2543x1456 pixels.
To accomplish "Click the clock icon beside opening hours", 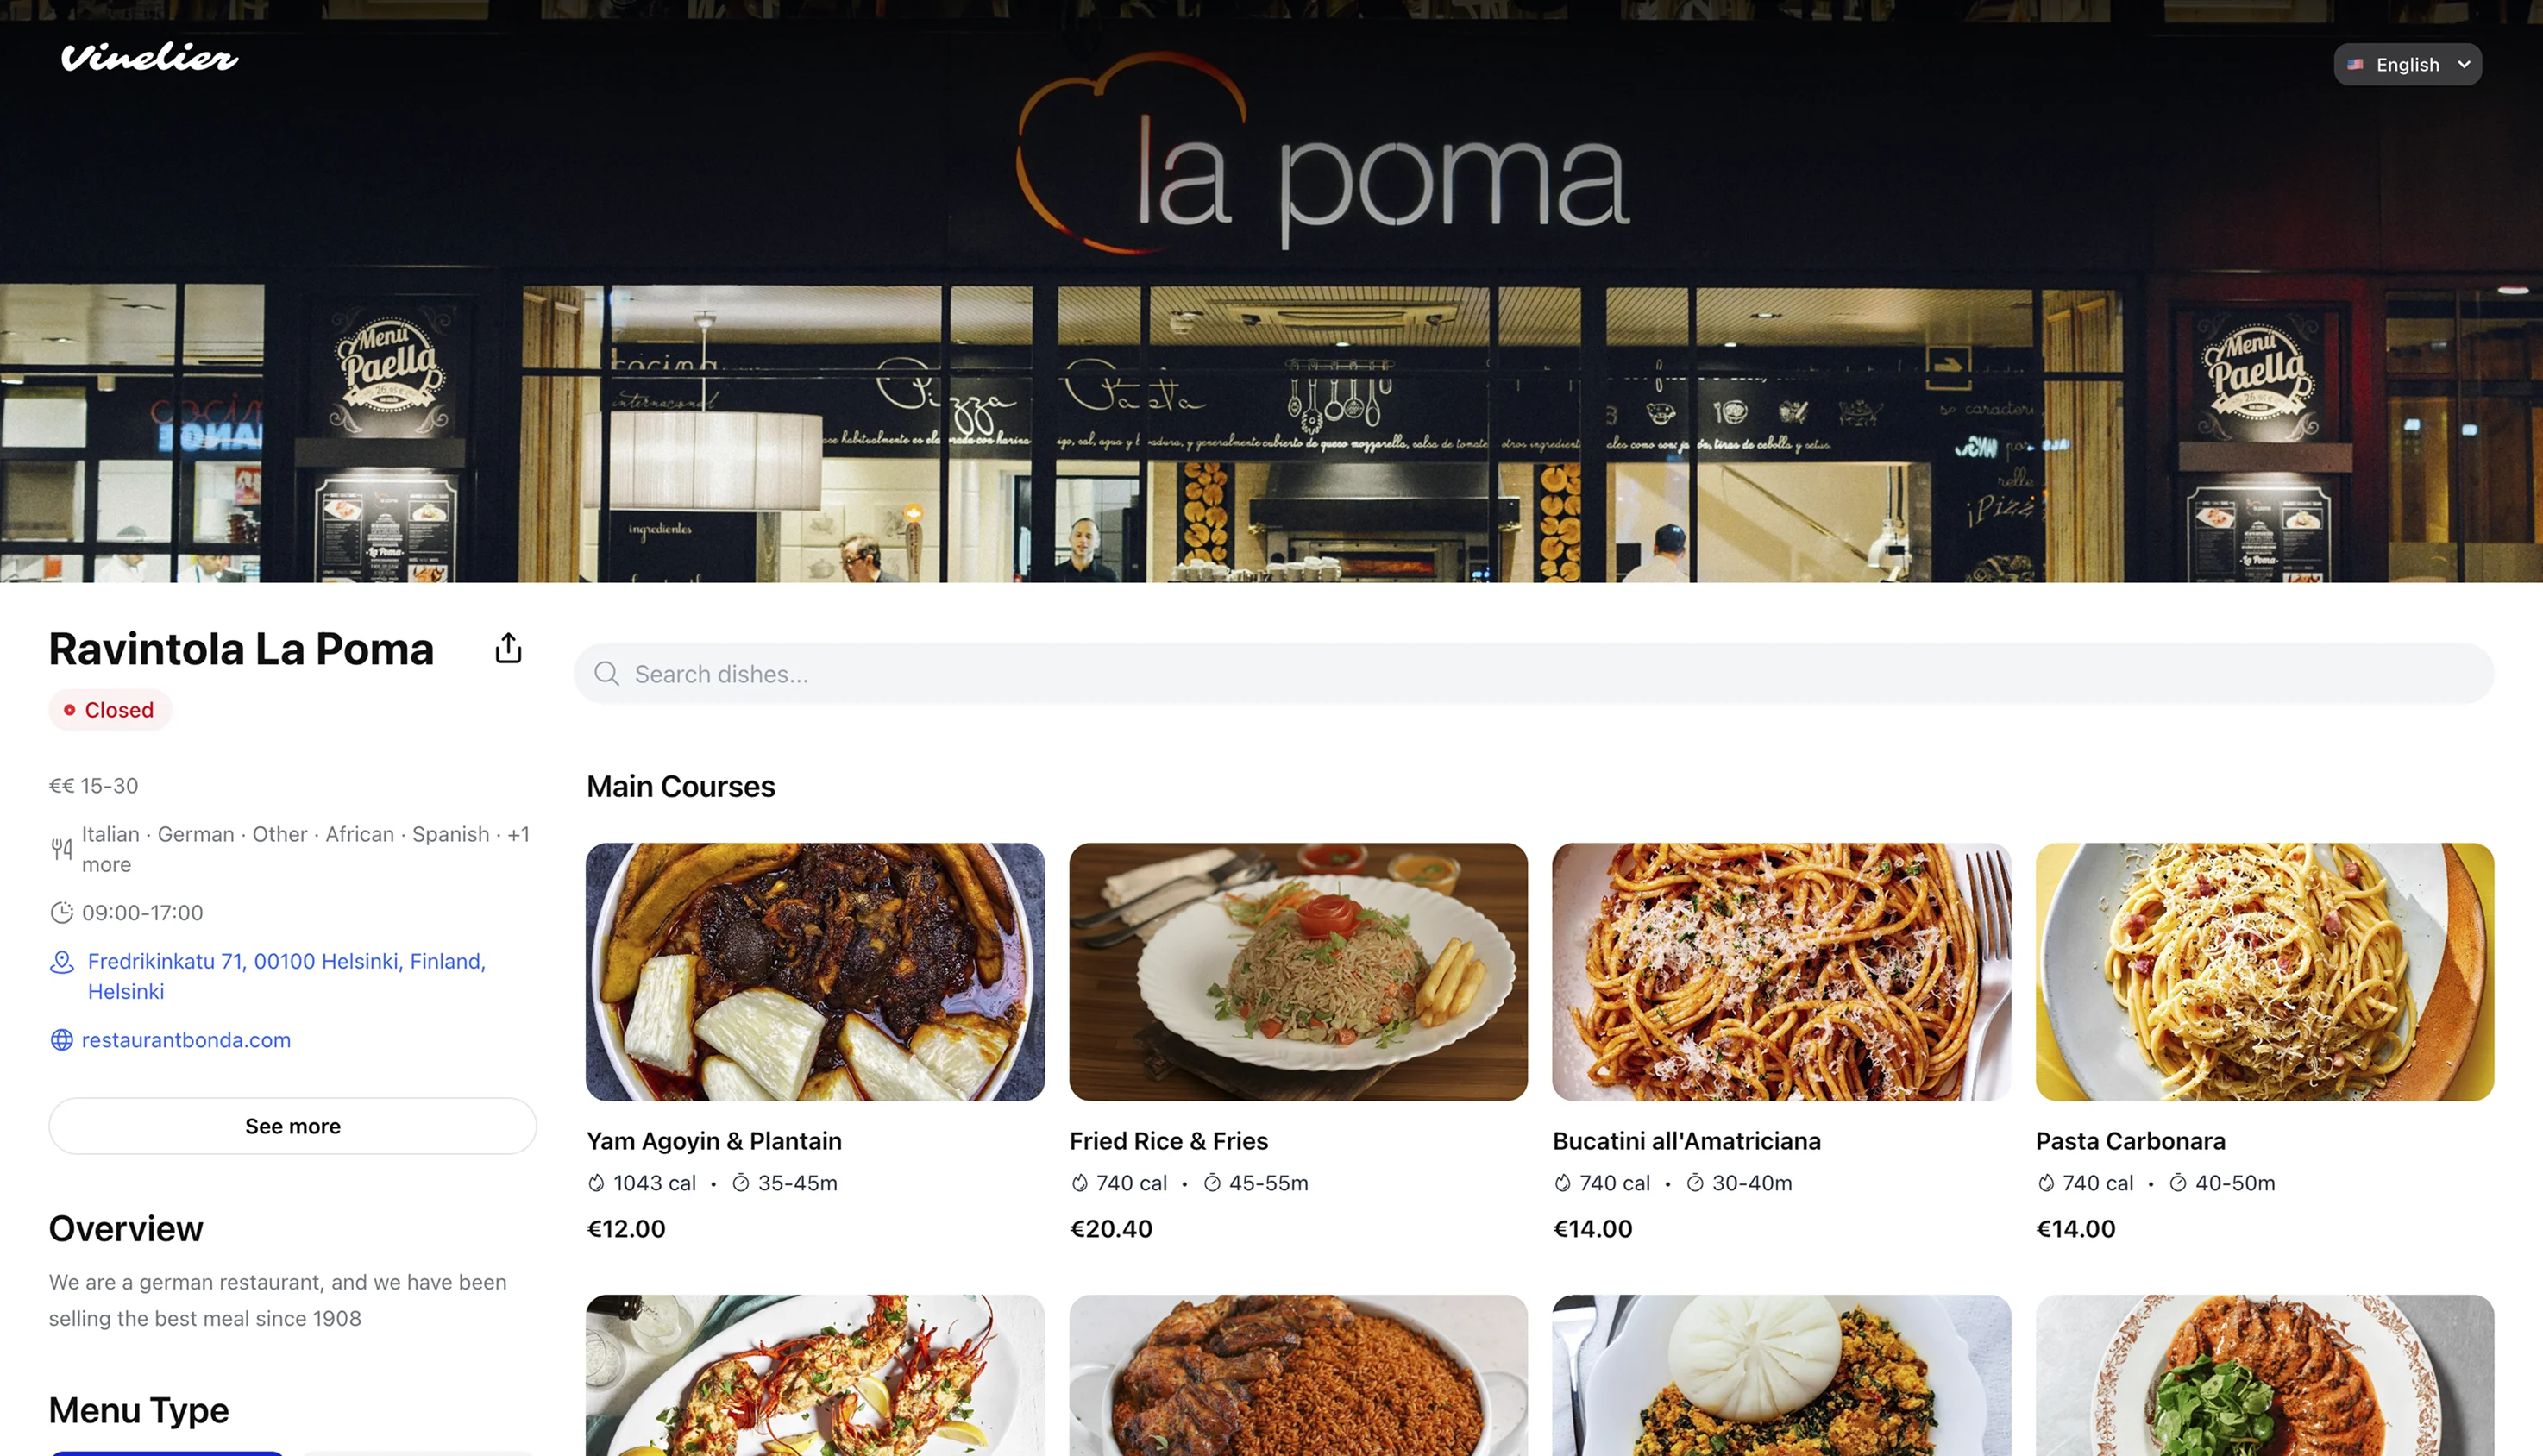I will pos(62,913).
